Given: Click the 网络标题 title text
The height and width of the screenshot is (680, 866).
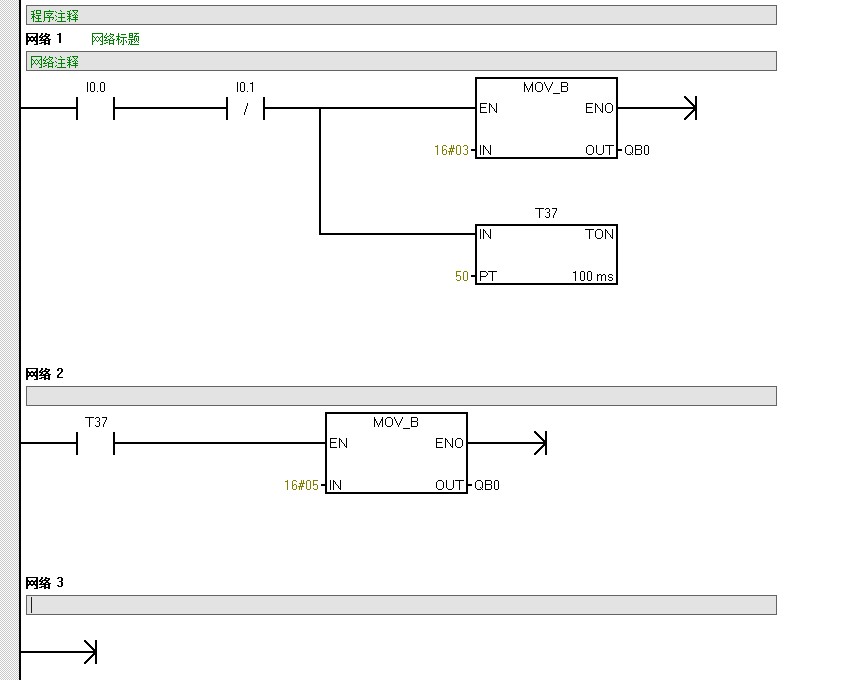Looking at the screenshot, I should [x=115, y=39].
